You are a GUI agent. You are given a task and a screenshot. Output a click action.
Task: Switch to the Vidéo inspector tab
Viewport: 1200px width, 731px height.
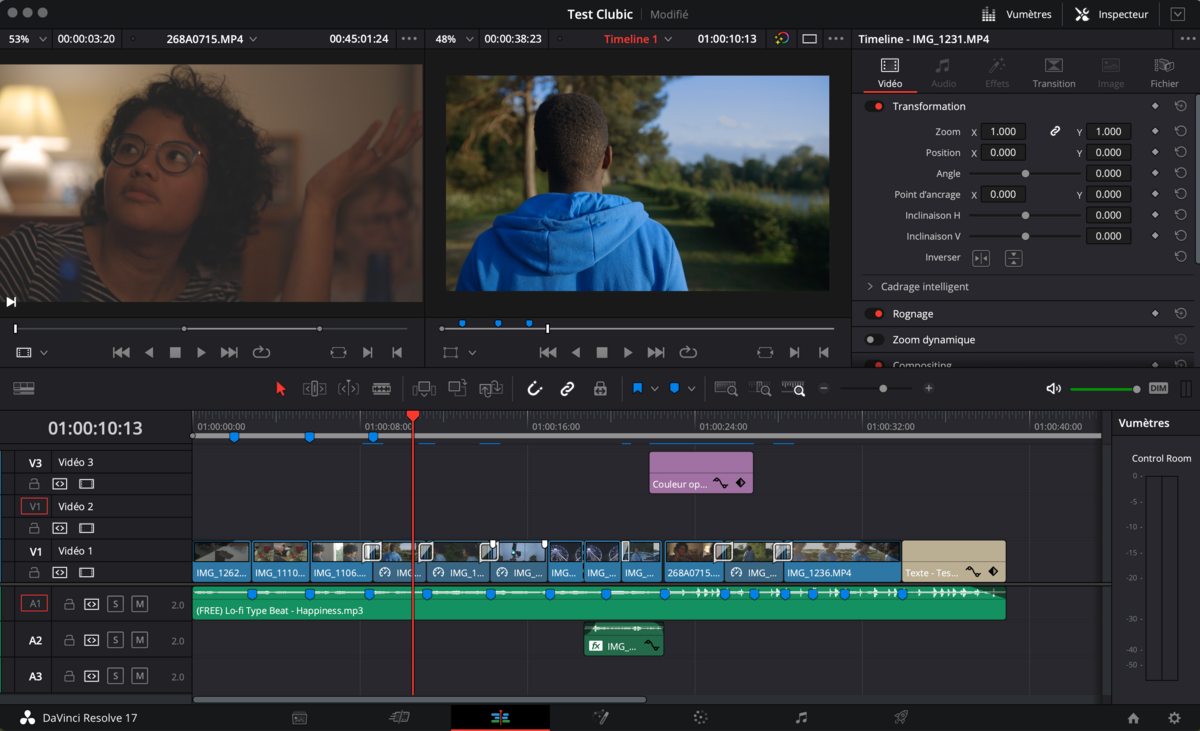click(x=890, y=73)
